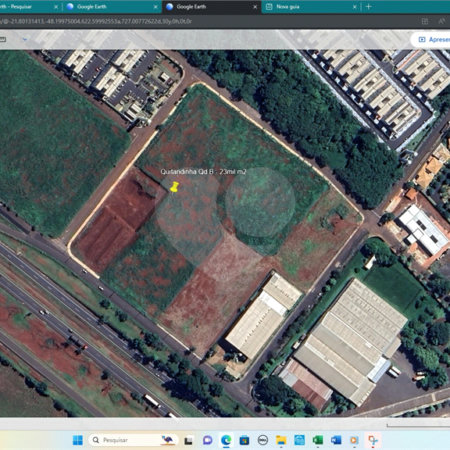Click the Apresentar button
Image resolution: width=450 pixels, height=450 pixels.
[x=432, y=40]
